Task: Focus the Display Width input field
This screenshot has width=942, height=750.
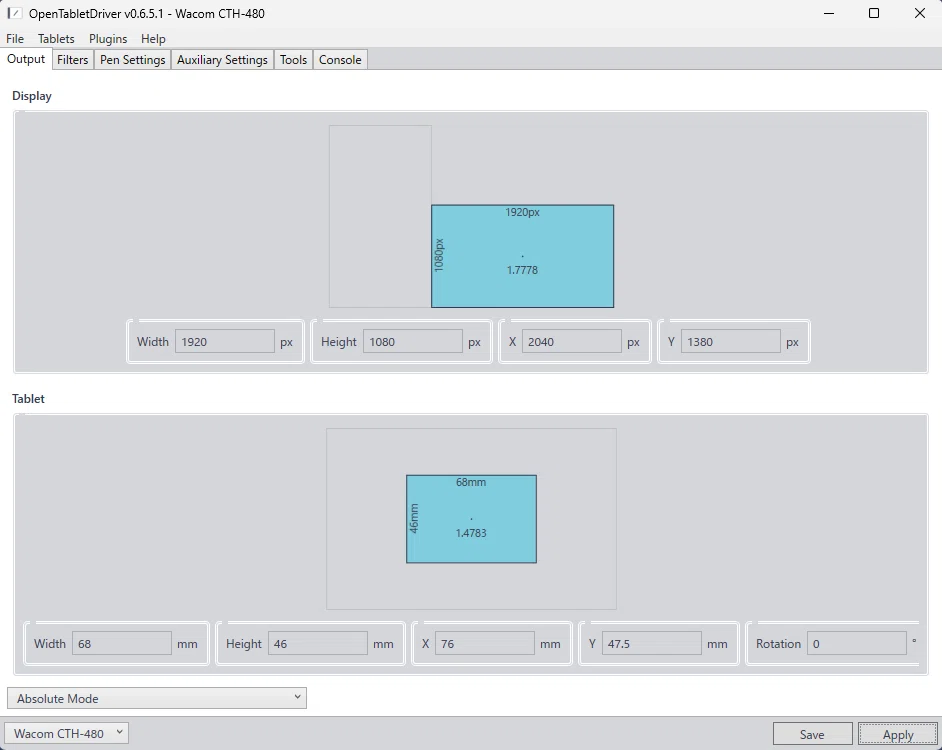Action: [225, 341]
